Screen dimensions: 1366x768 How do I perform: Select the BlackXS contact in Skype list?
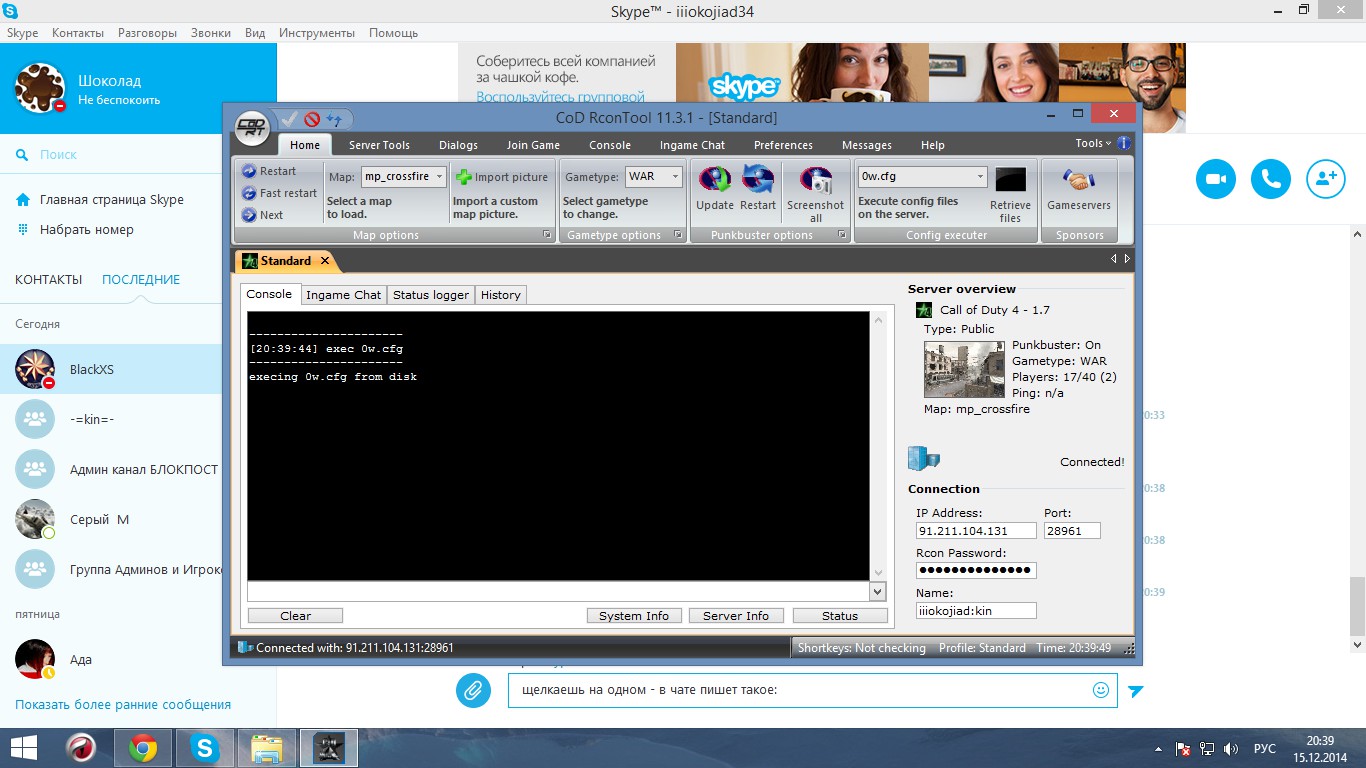tap(110, 369)
